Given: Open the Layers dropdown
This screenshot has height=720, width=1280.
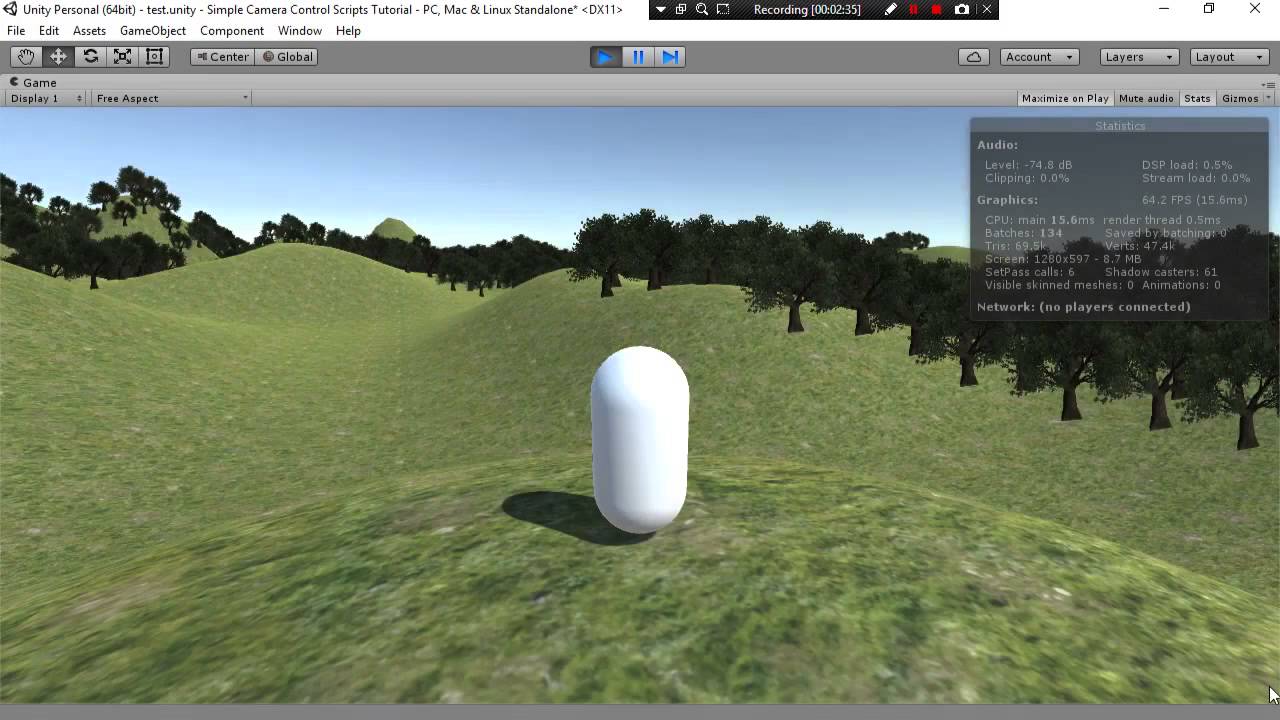Looking at the screenshot, I should click(x=1139, y=57).
